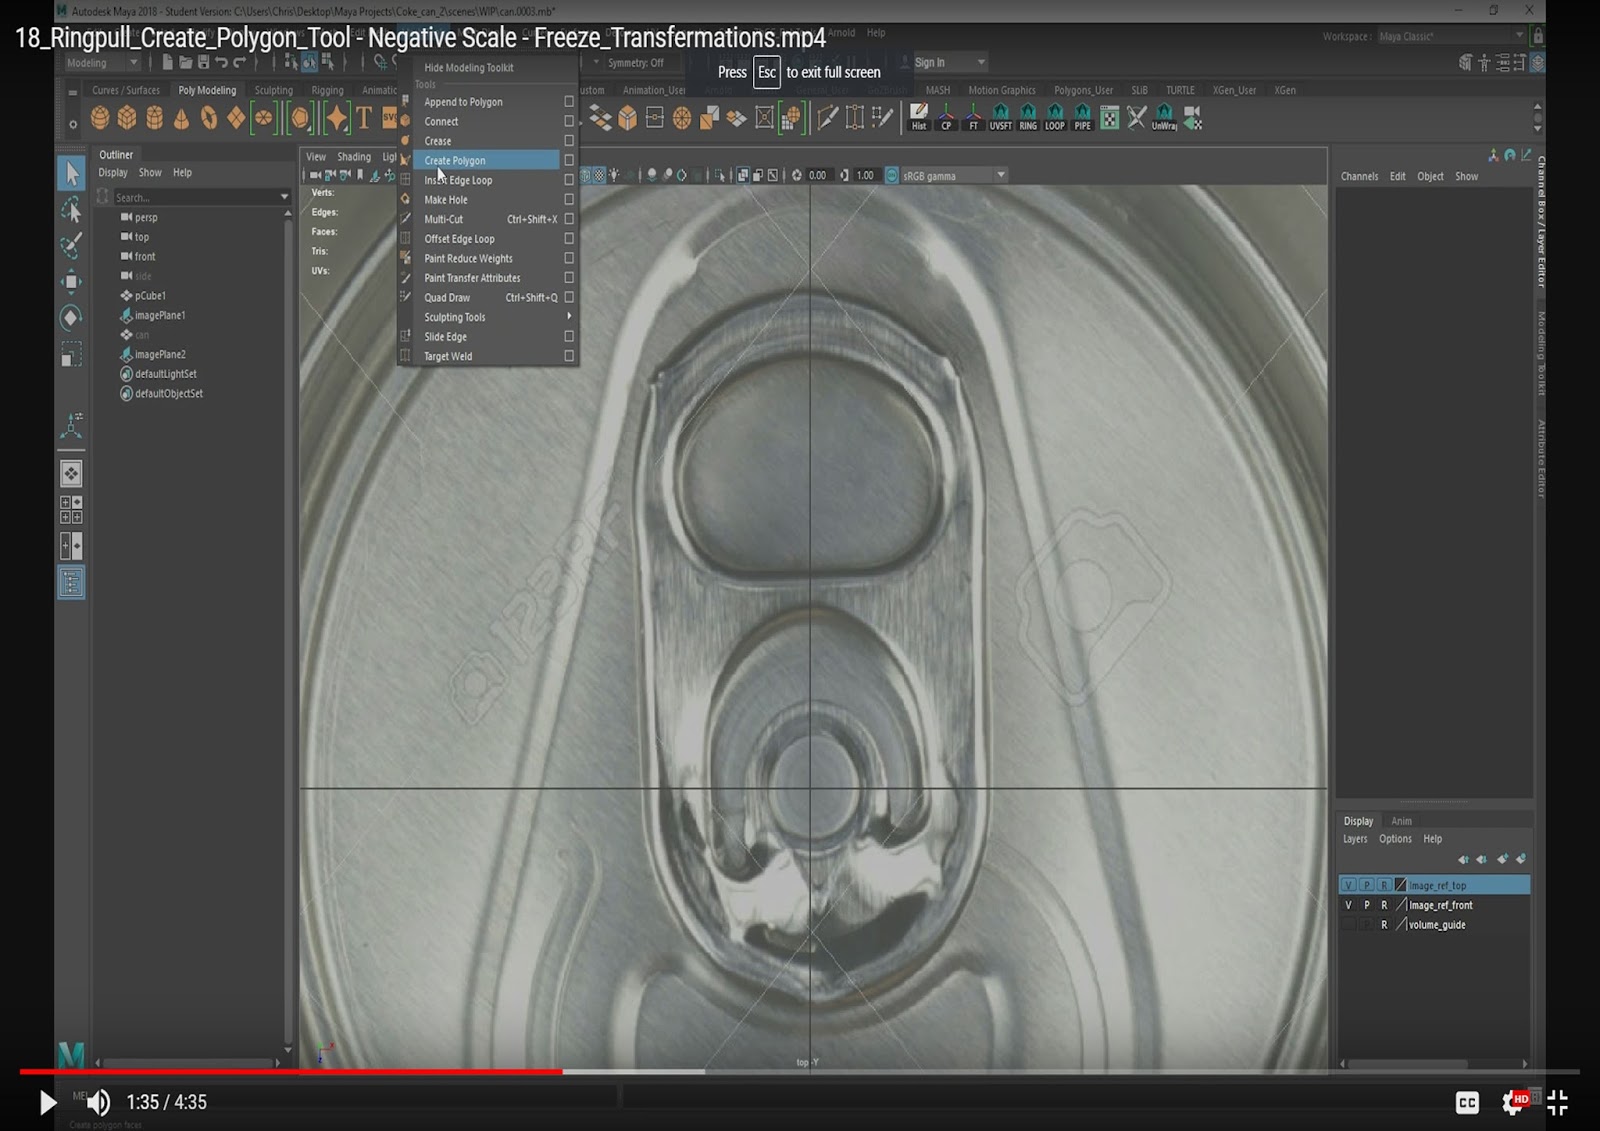Open the Quad Draw option box
The width and height of the screenshot is (1600, 1131).
(568, 297)
